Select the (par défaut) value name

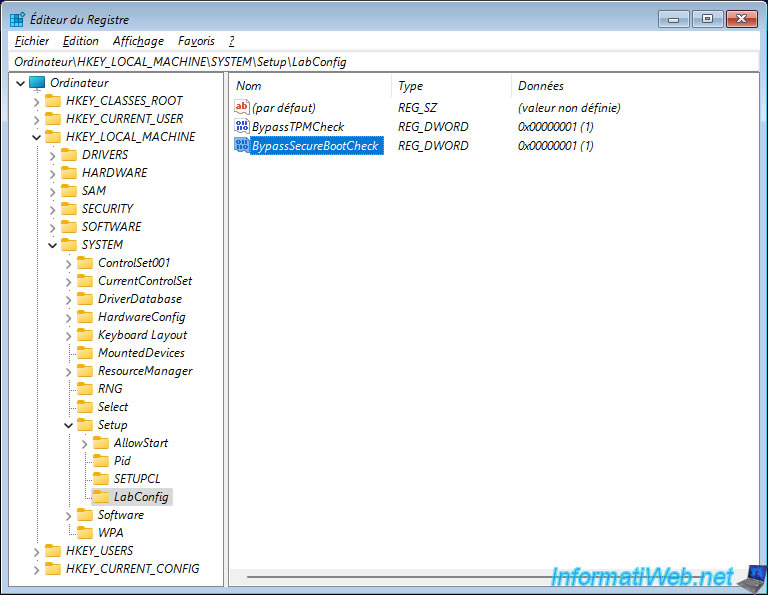click(284, 108)
